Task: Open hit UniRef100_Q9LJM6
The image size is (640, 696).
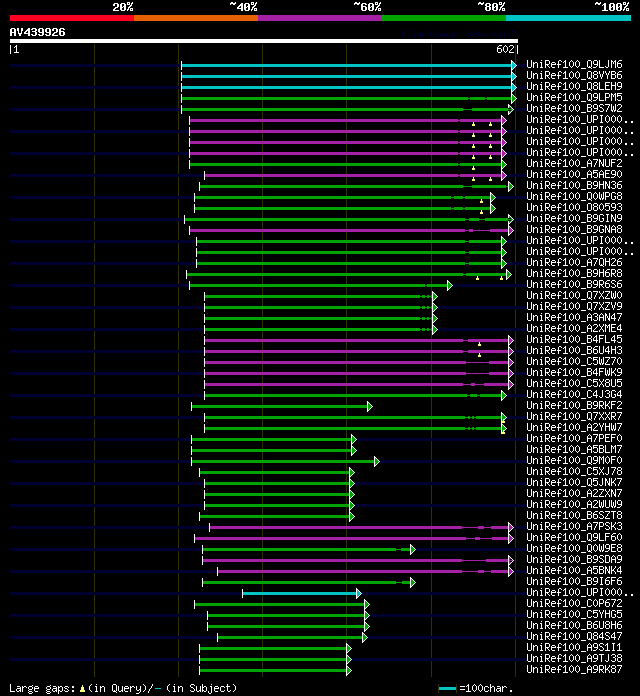Action: coord(574,64)
